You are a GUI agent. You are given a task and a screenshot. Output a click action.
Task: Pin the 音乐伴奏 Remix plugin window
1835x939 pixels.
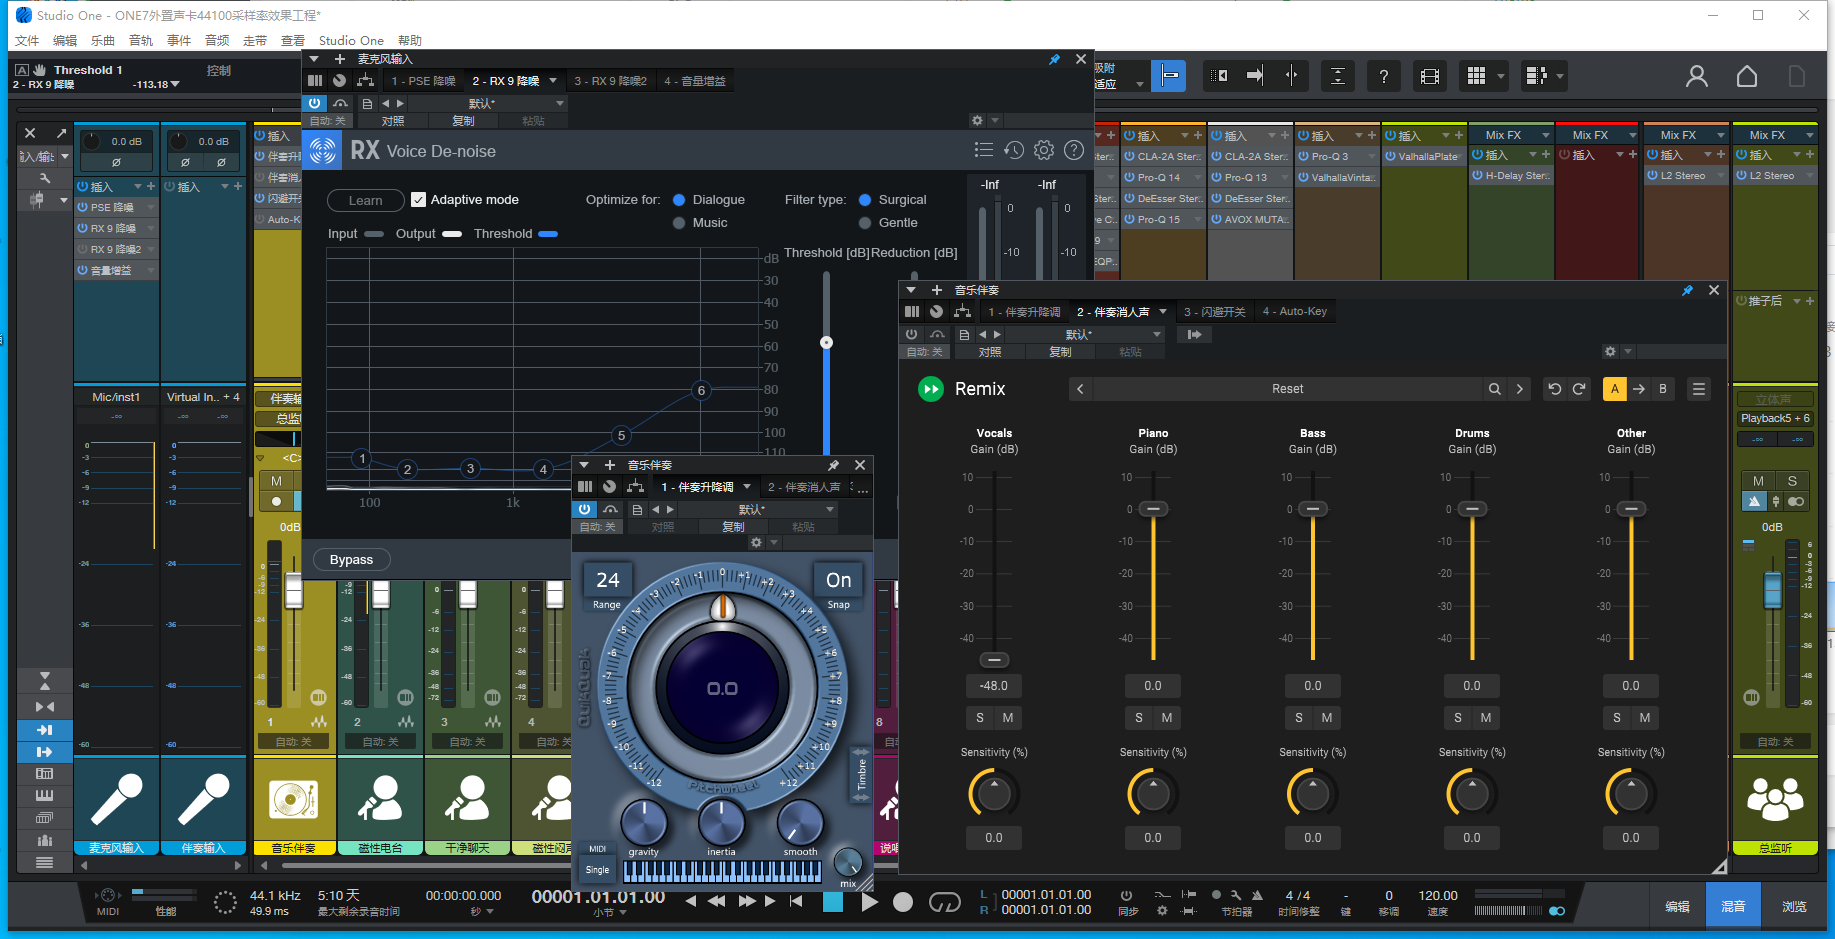point(1688,290)
